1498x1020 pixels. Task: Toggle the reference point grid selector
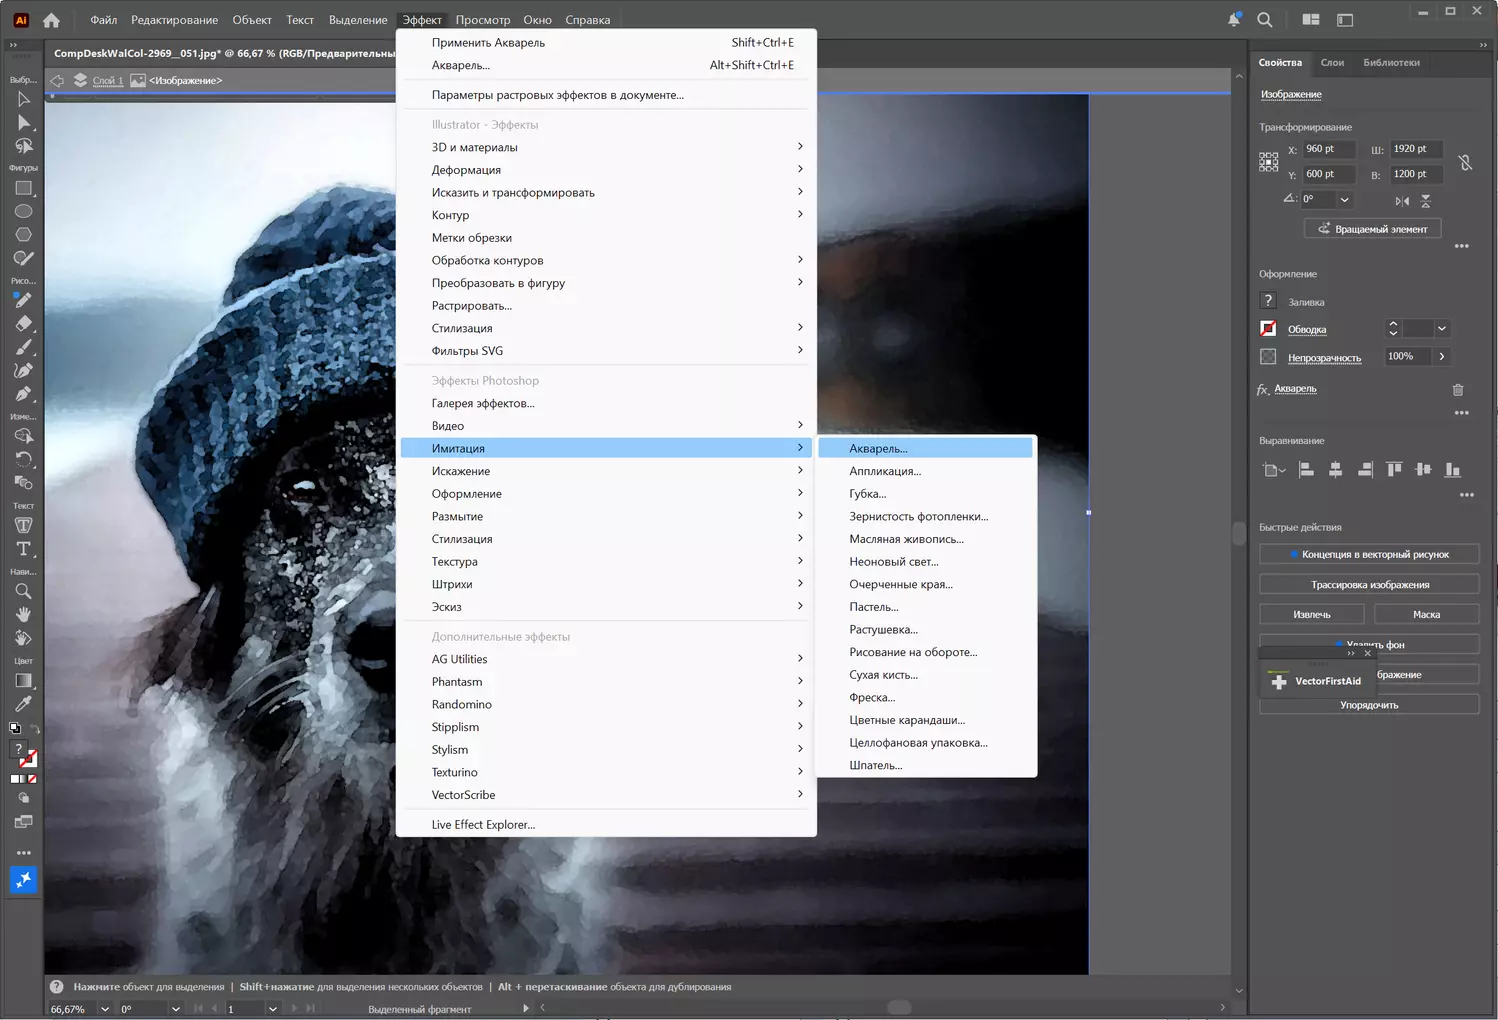1268,162
